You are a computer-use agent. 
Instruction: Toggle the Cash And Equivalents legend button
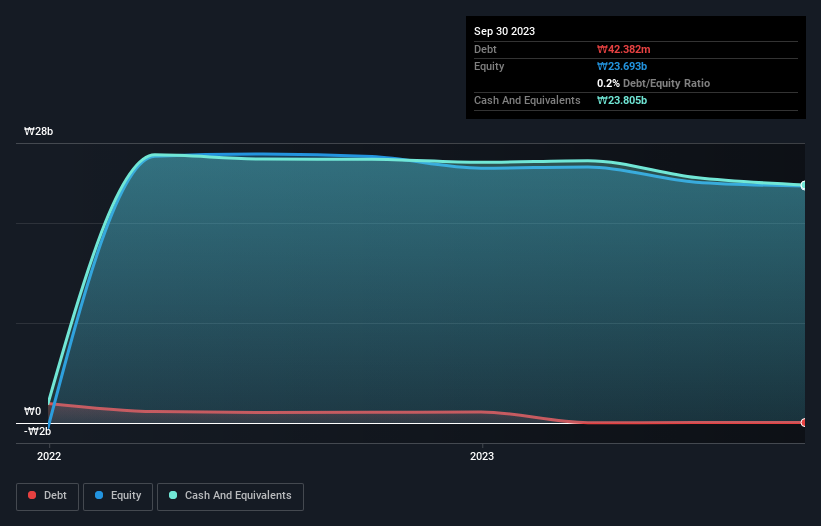tap(230, 496)
